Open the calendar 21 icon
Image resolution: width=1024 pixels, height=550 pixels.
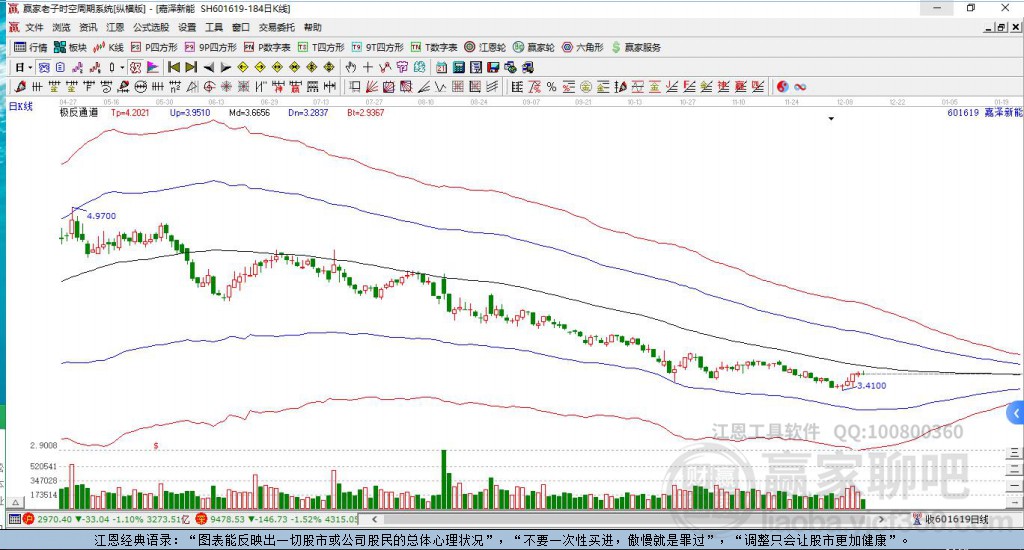coord(441,67)
